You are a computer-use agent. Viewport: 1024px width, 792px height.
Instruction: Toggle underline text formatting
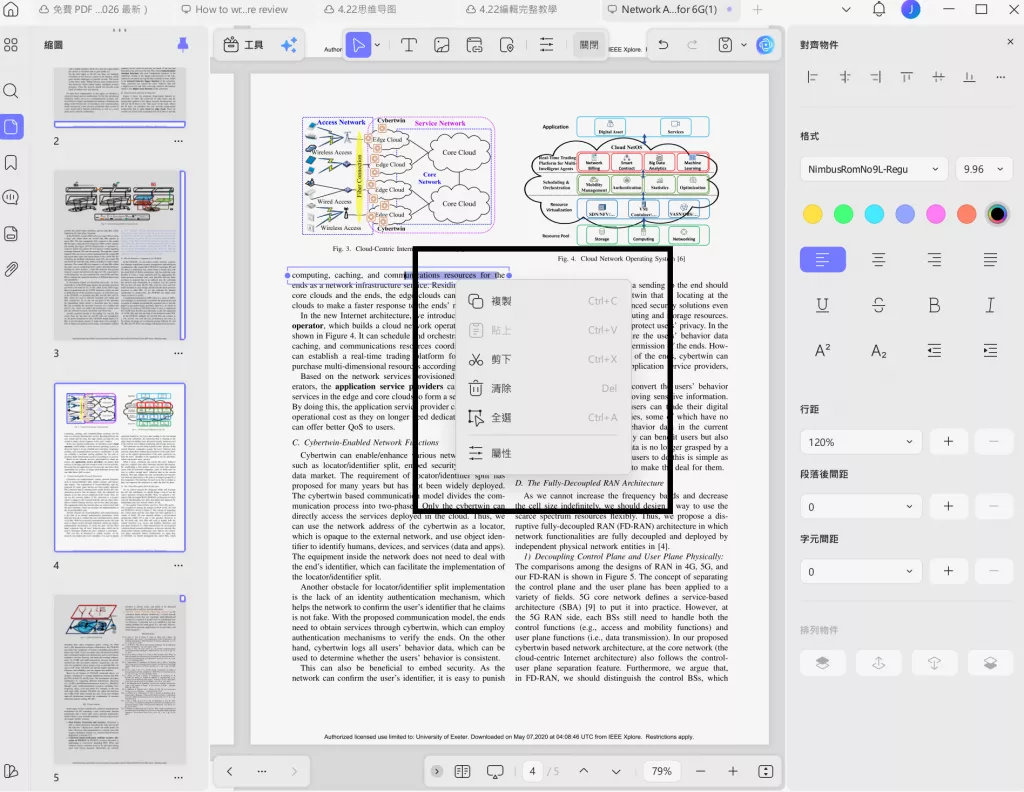click(822, 305)
